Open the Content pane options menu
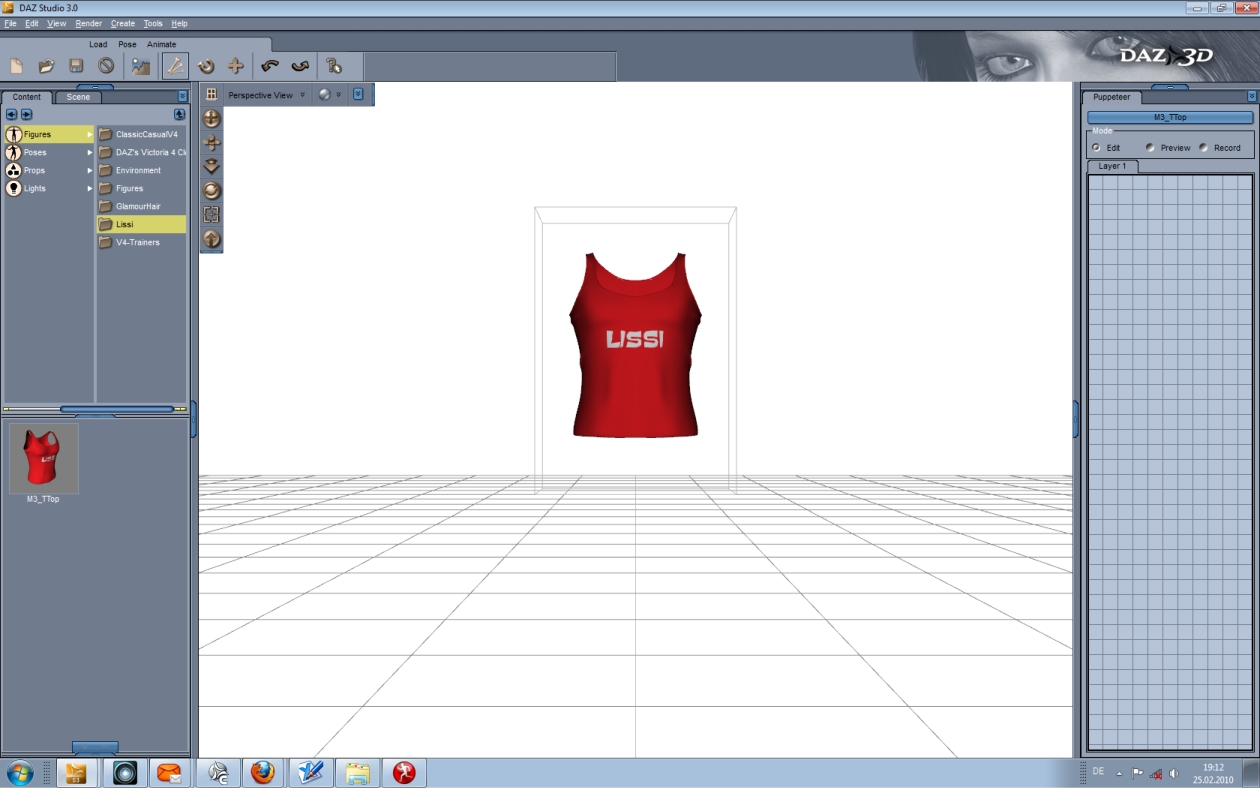Screen dimensions: 1260x788 [182, 96]
